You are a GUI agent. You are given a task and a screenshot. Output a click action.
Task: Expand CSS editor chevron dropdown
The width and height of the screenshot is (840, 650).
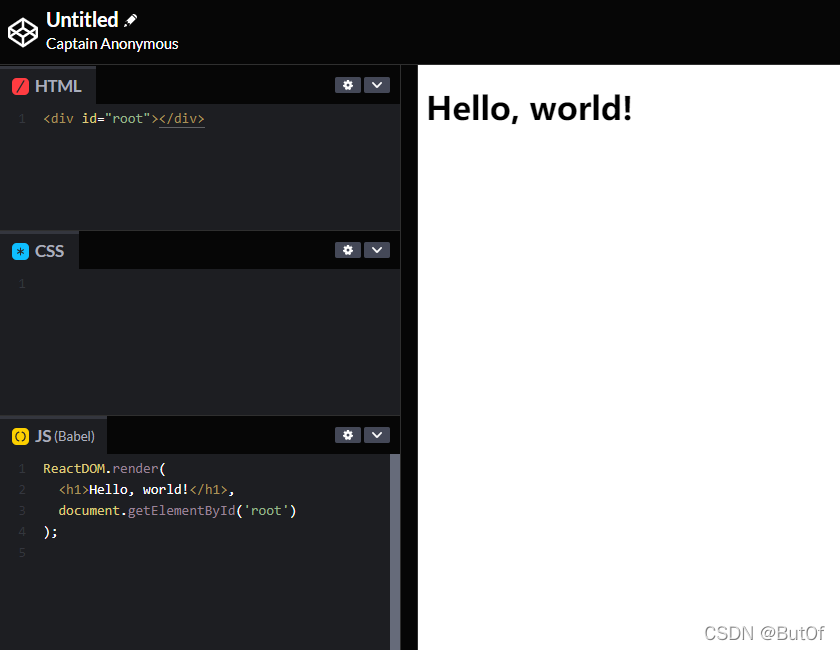tap(377, 250)
